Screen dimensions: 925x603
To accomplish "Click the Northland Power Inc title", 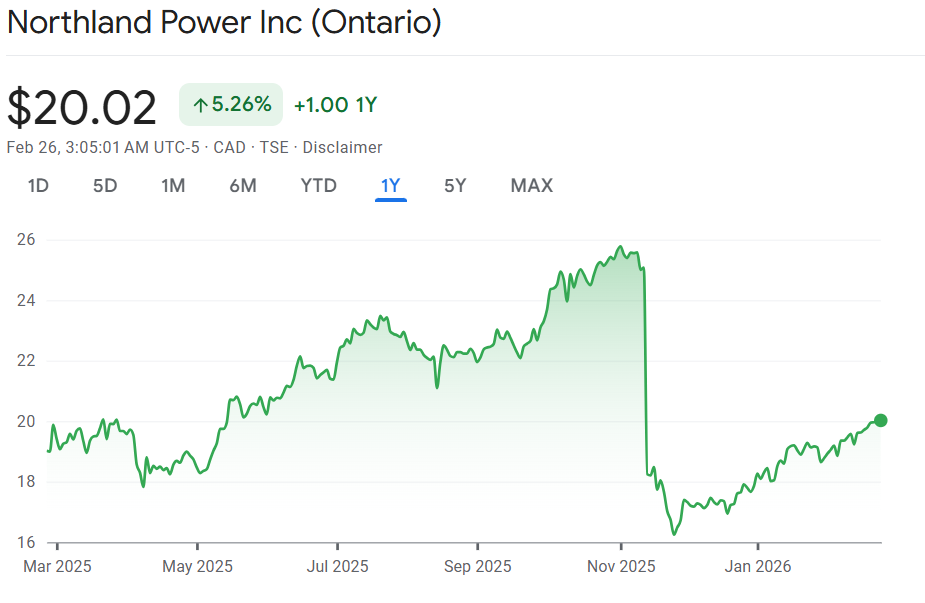I will [x=224, y=23].
